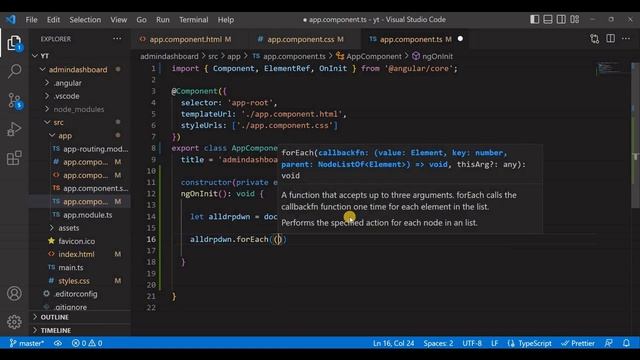Click the VS Code logo icon
Screen dimensions: 640x360
tap(11, 19)
